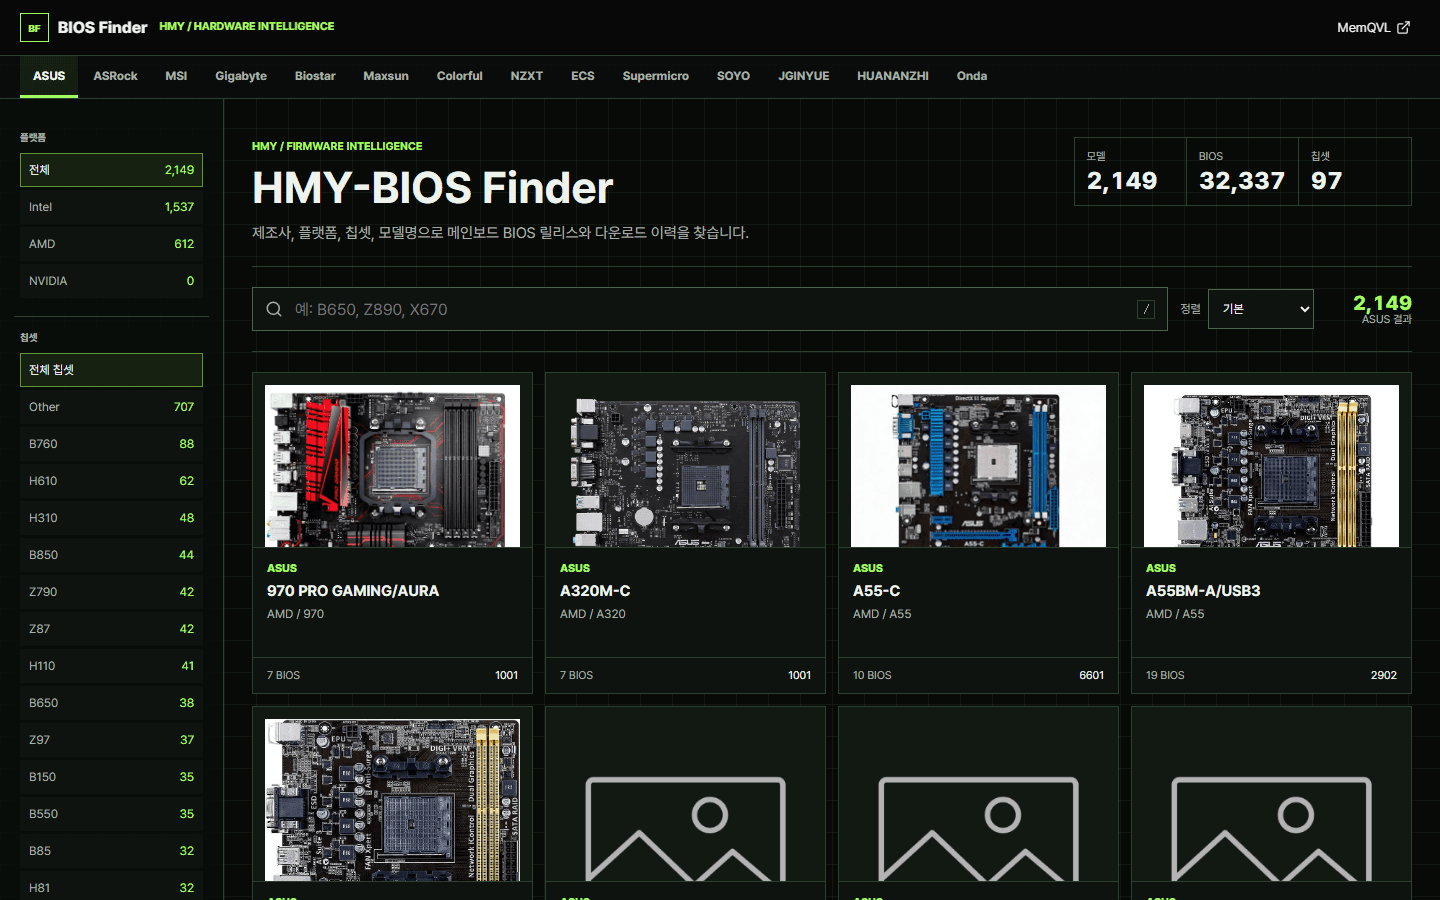Click the A55-C model title
1440x900 pixels.
[876, 591]
